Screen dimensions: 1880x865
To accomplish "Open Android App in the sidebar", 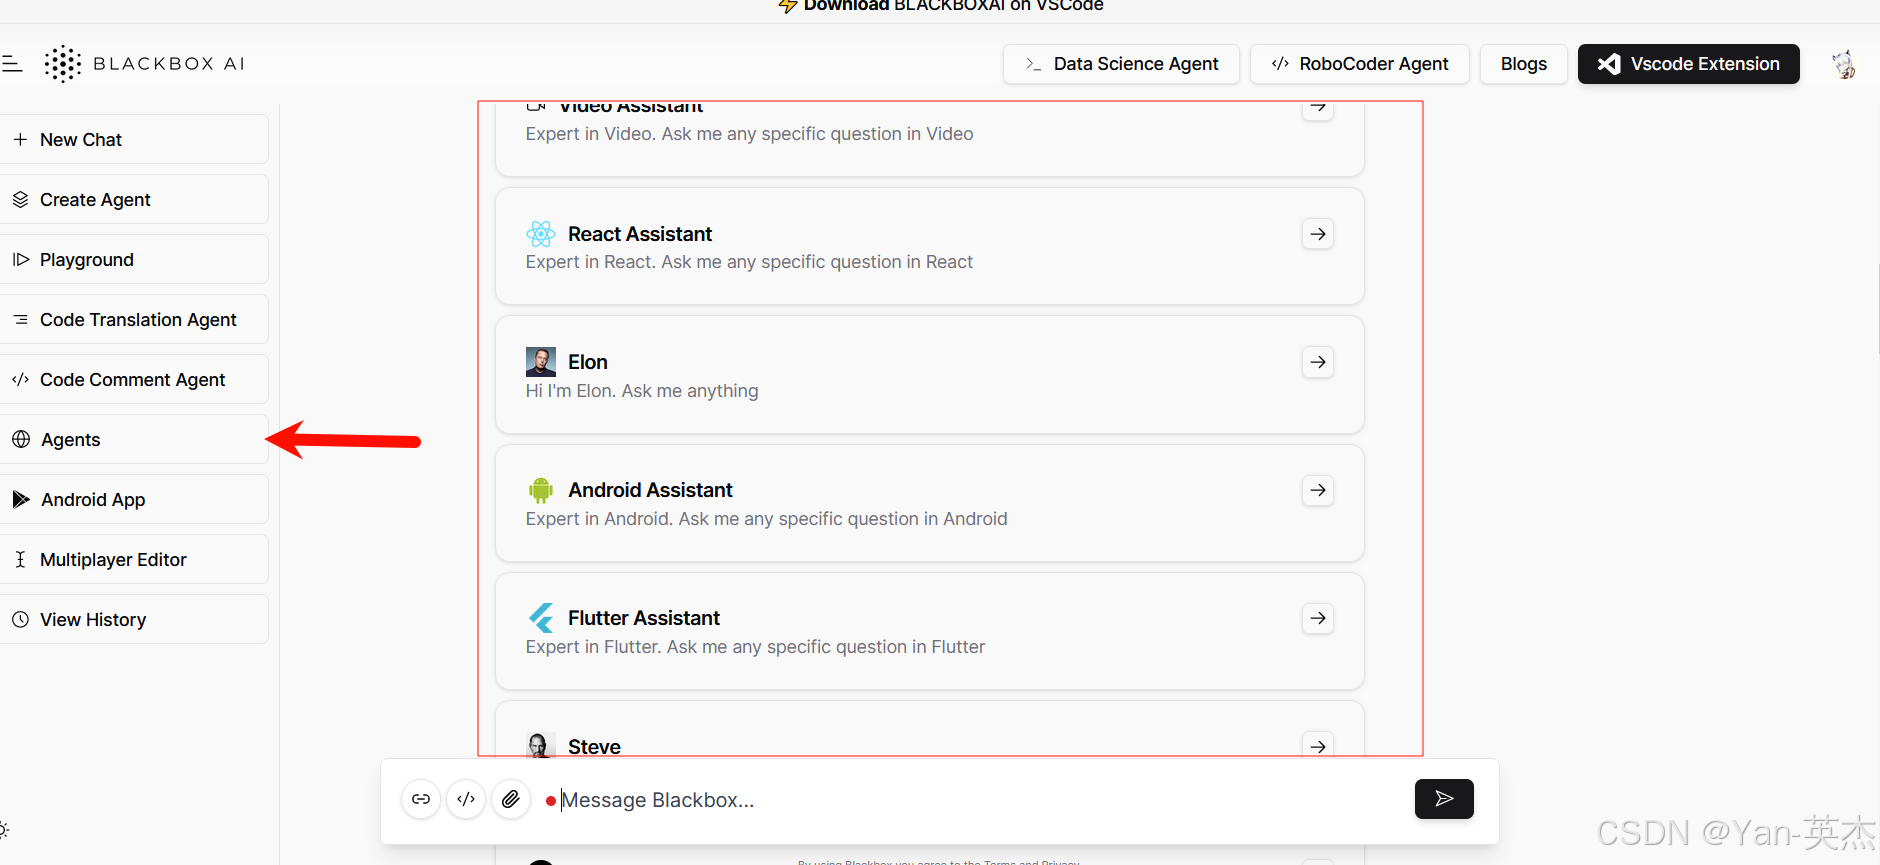I will pos(134,500).
